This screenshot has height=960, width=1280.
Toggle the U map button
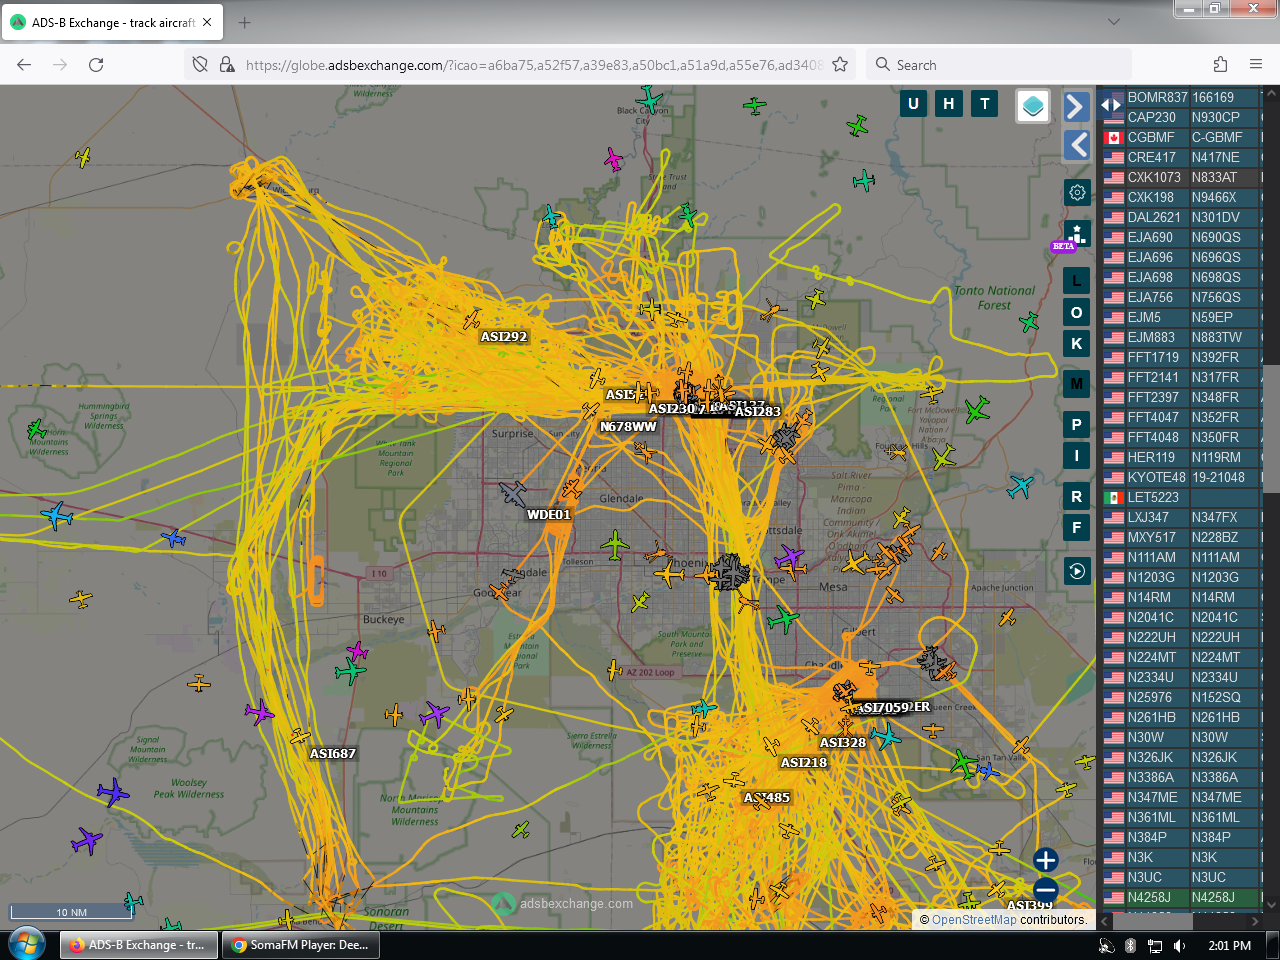[913, 103]
